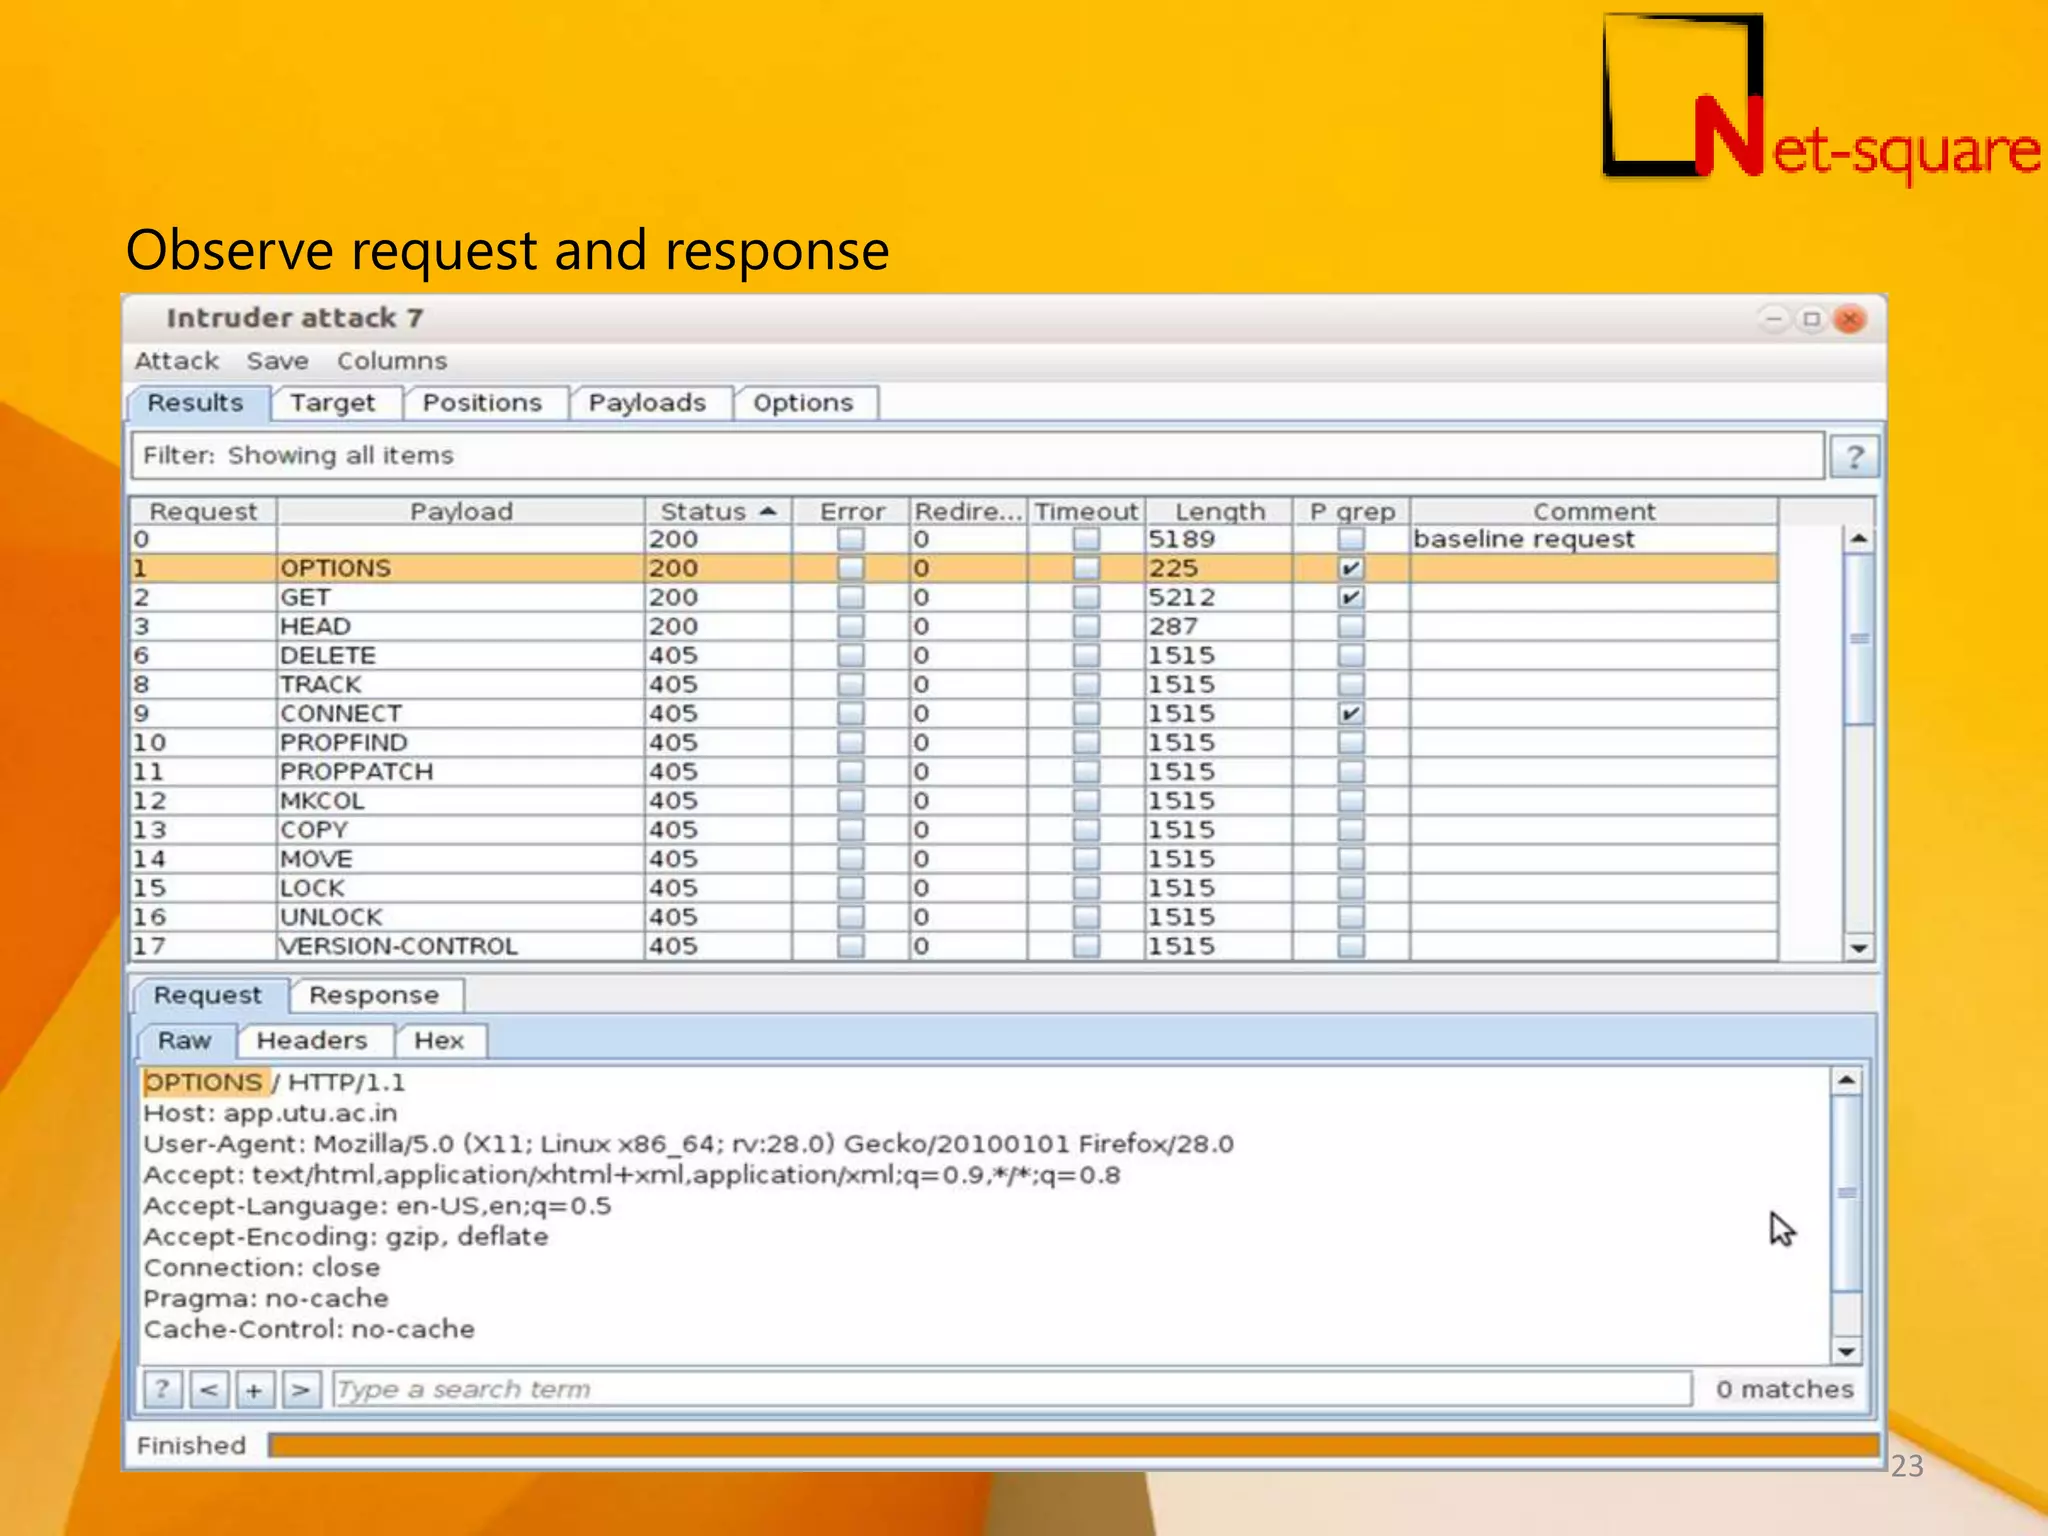
Task: Sort by Payload column header
Action: point(461,511)
